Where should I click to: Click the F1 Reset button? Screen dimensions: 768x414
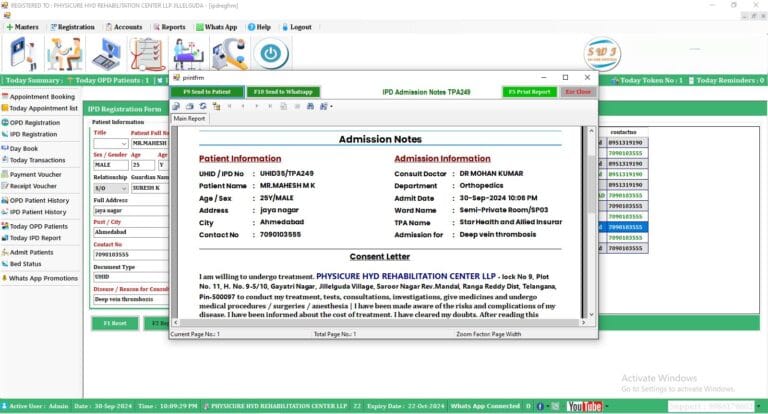coord(115,323)
